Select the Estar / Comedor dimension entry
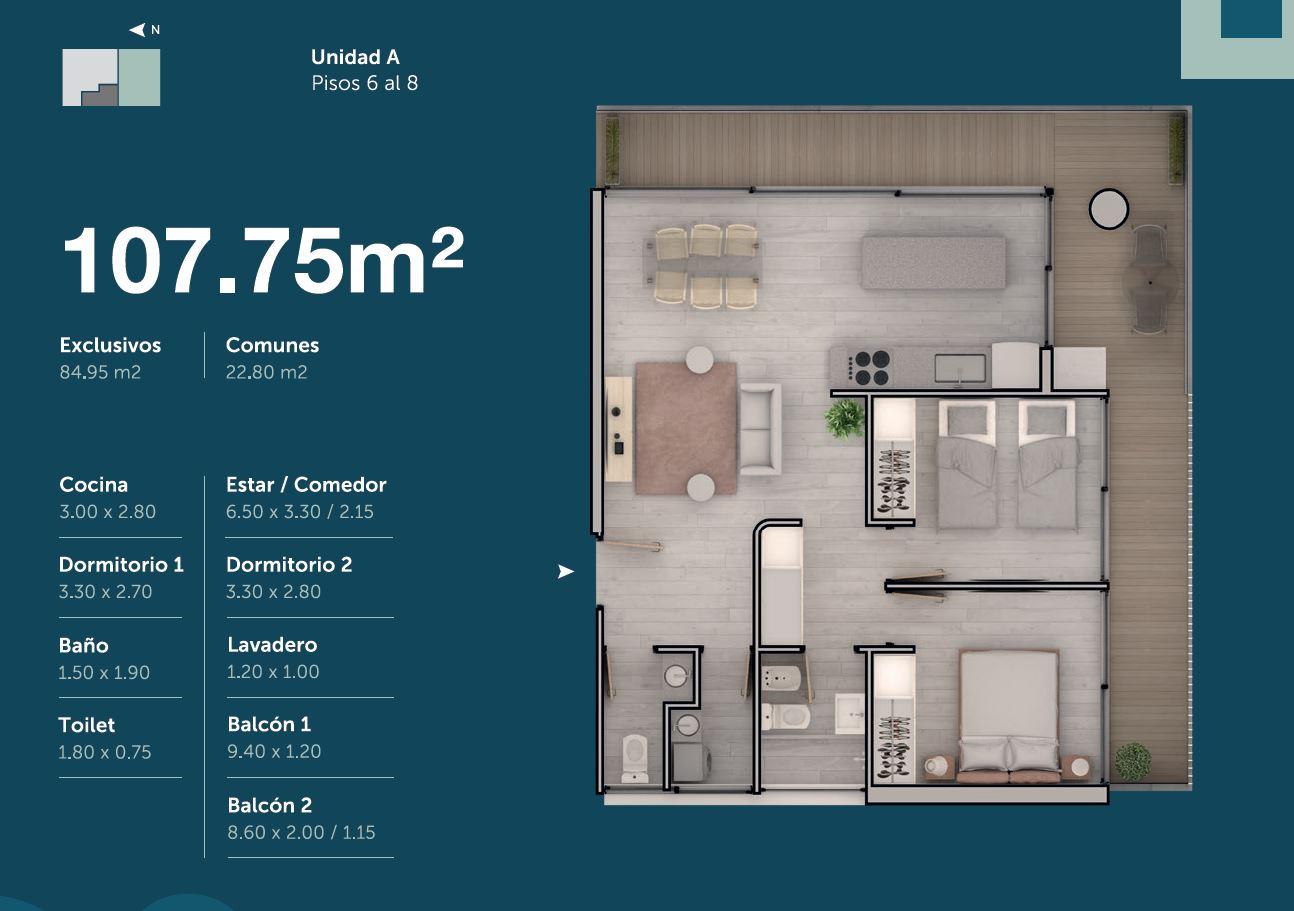Image resolution: width=1294 pixels, height=911 pixels. (306, 498)
